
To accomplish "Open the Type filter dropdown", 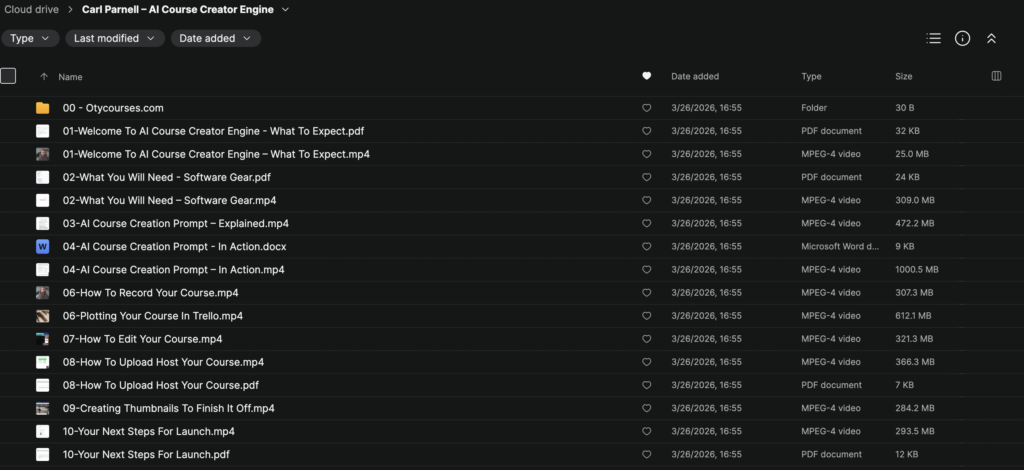I will (29, 38).
